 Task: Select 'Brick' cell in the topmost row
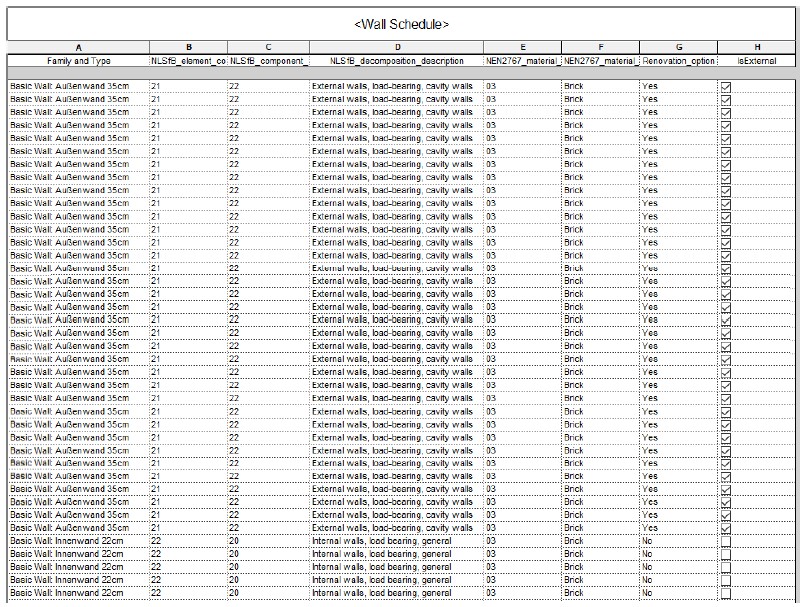pos(600,86)
